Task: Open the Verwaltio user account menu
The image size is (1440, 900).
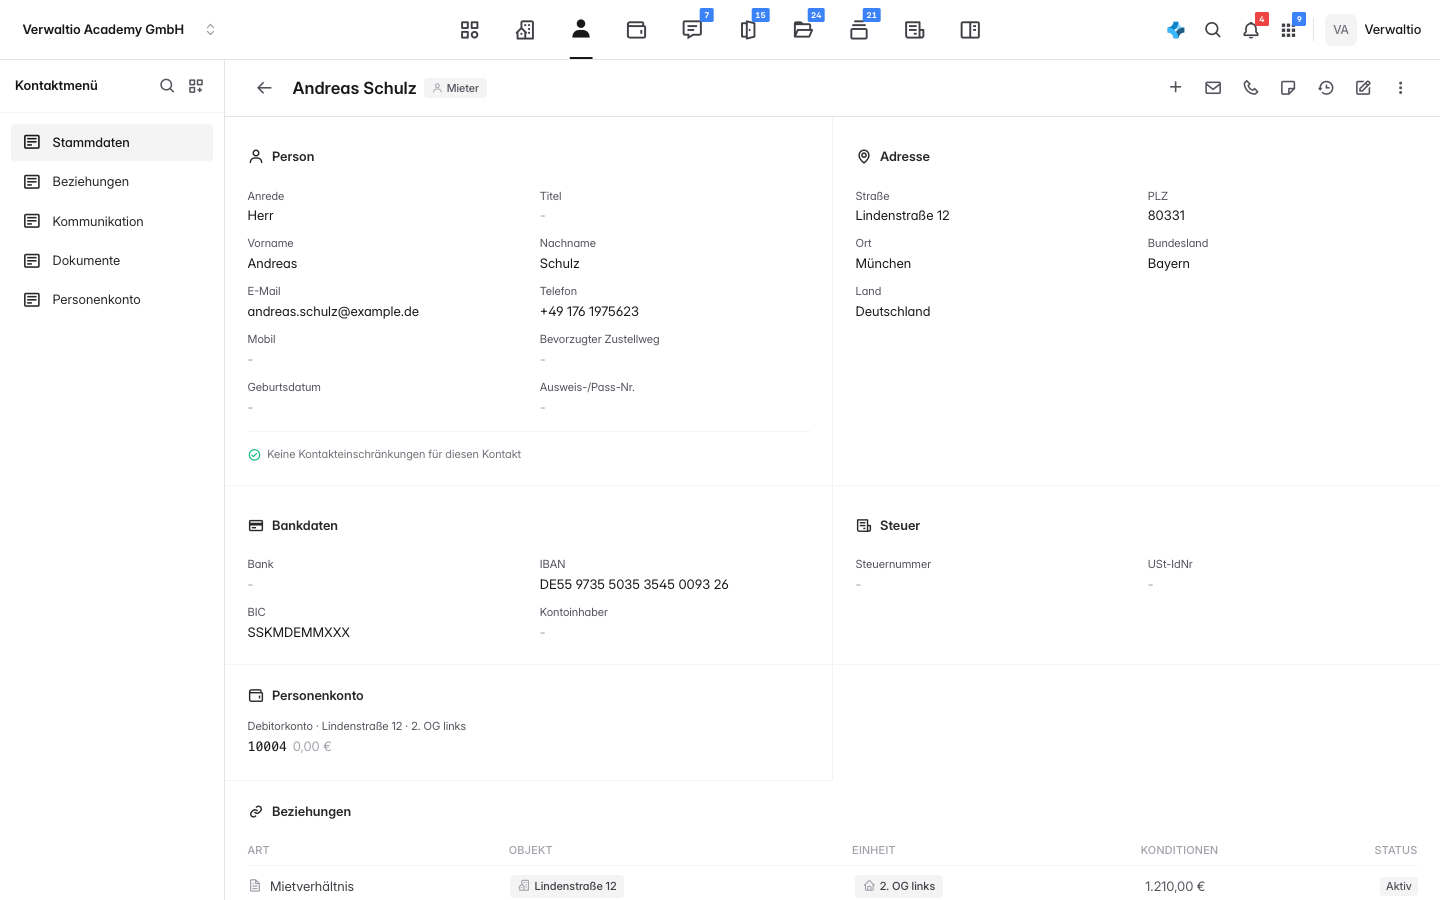Action: coord(1374,30)
